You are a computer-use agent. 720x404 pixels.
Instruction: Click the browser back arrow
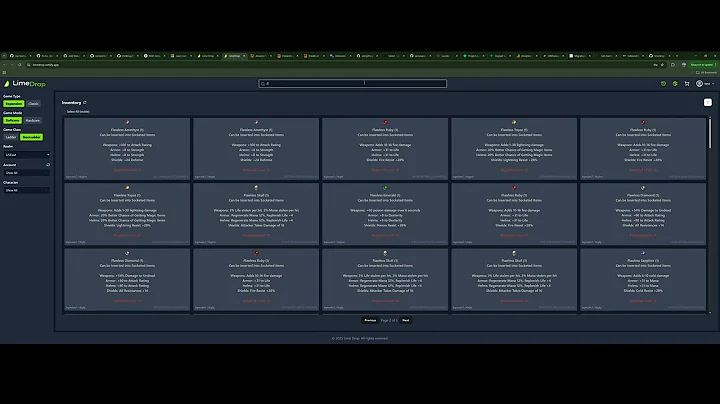5,65
